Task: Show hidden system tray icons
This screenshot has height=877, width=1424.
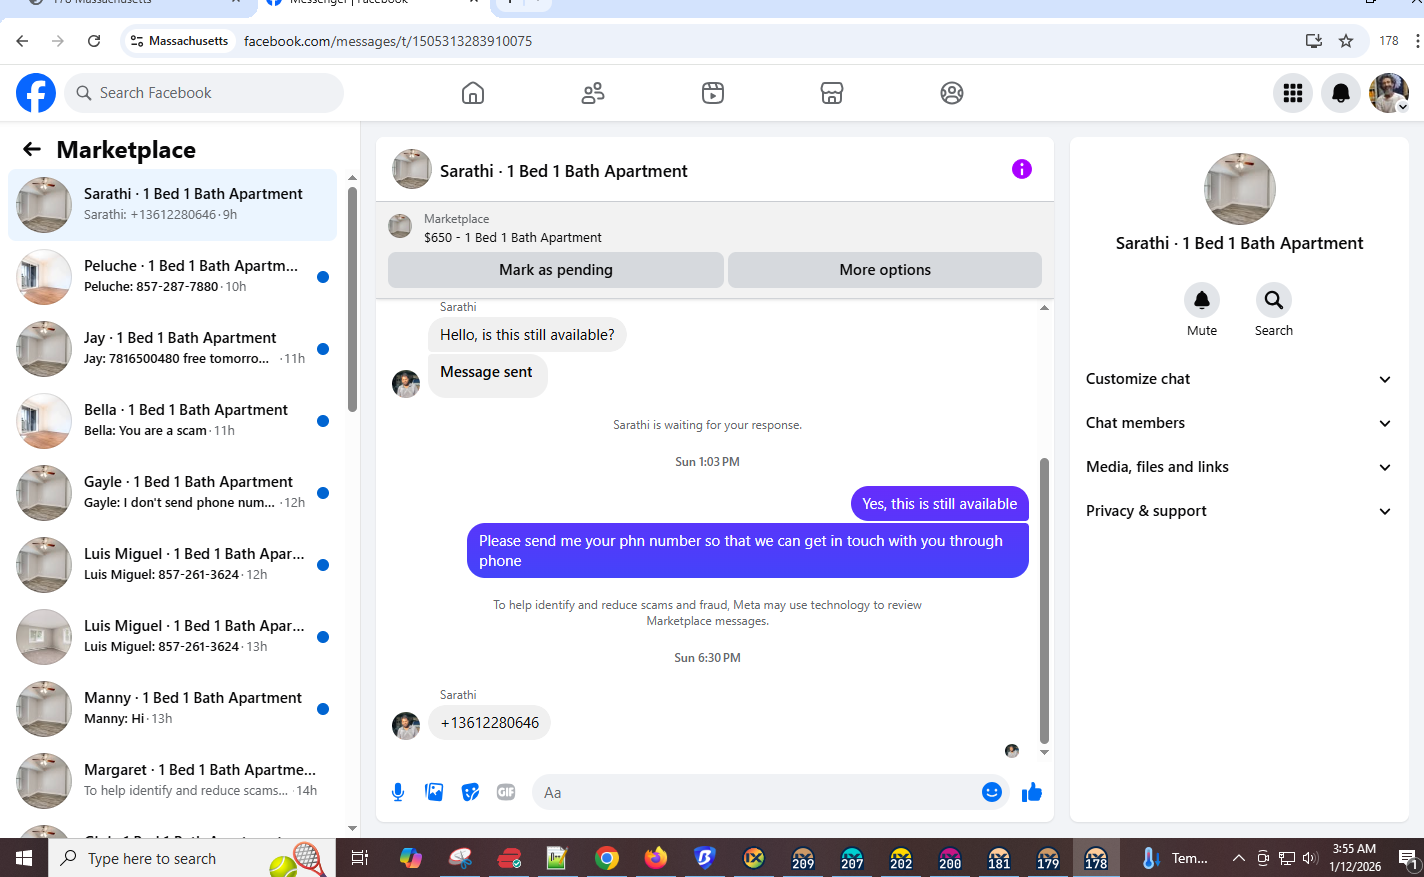Action: click(x=1238, y=858)
